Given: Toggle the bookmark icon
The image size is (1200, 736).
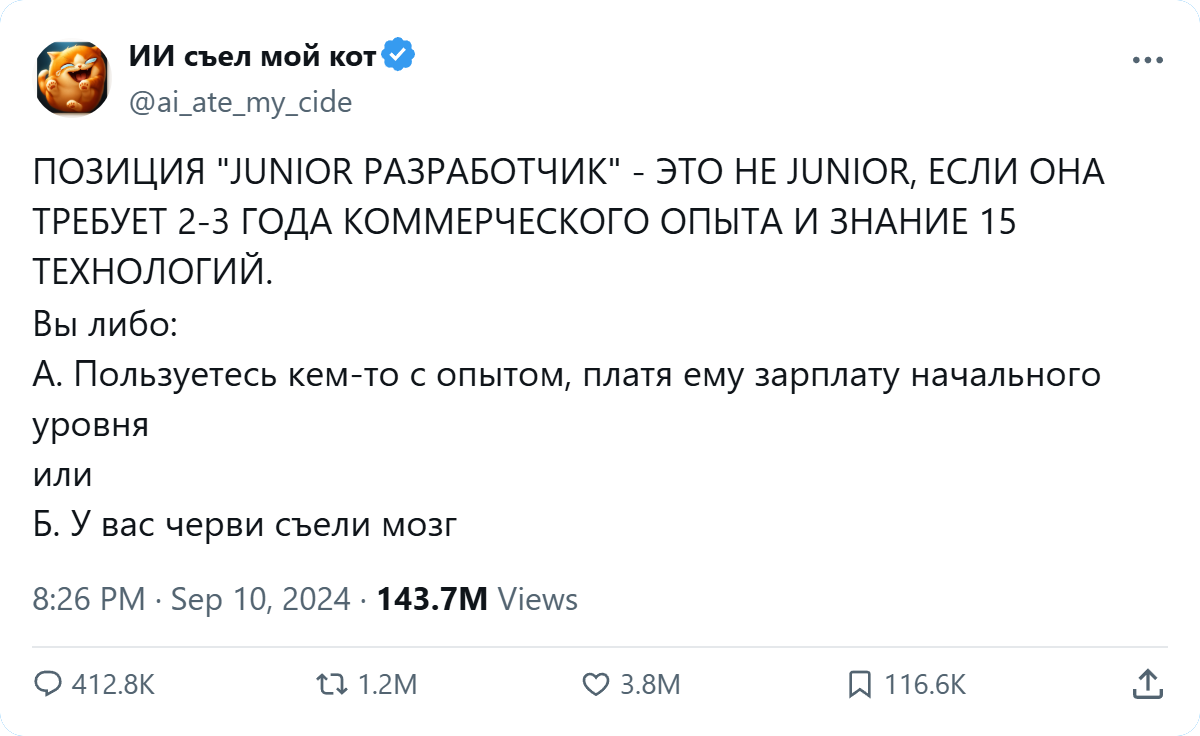Looking at the screenshot, I should pos(858,684).
